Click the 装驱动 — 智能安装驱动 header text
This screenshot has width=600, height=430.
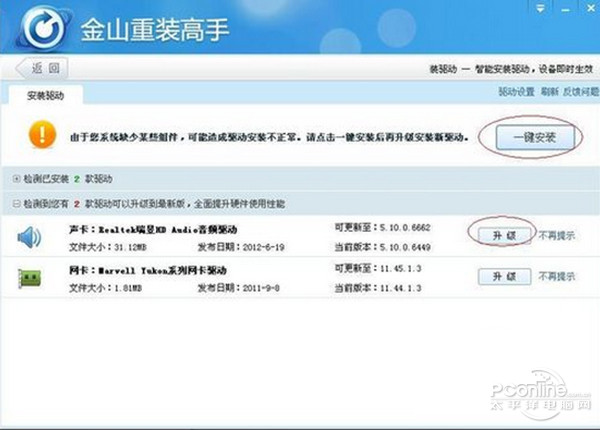(x=511, y=69)
